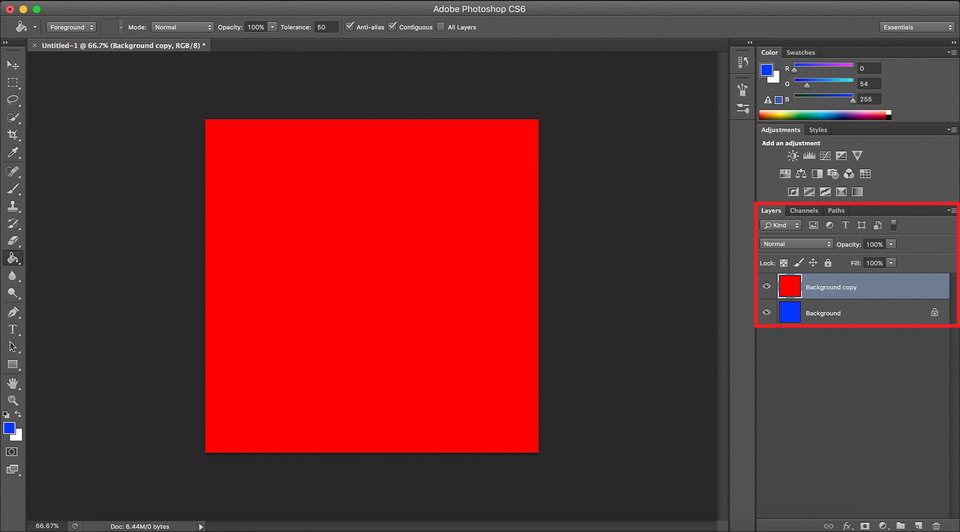960x532 pixels.
Task: Select the Eyedropper tool
Action: coord(13,153)
